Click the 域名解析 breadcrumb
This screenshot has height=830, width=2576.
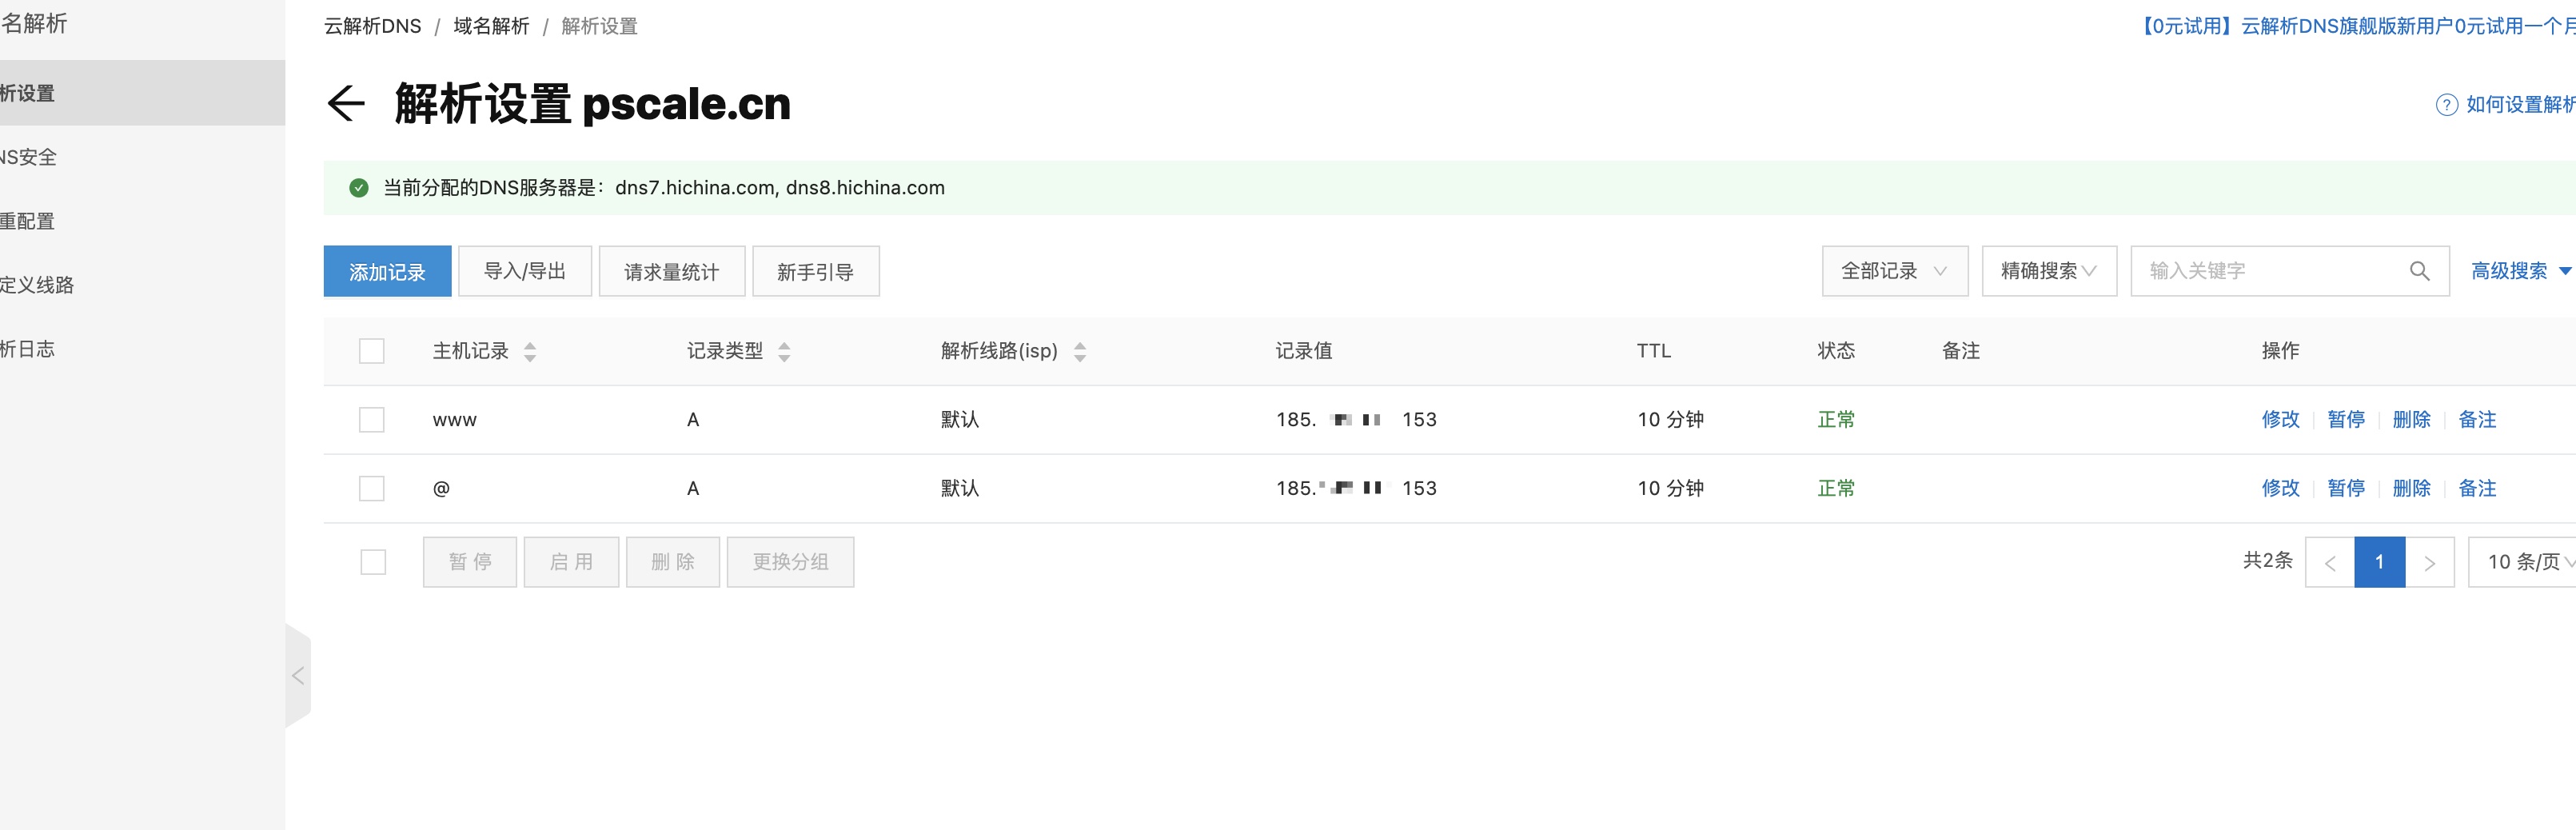coord(491,26)
